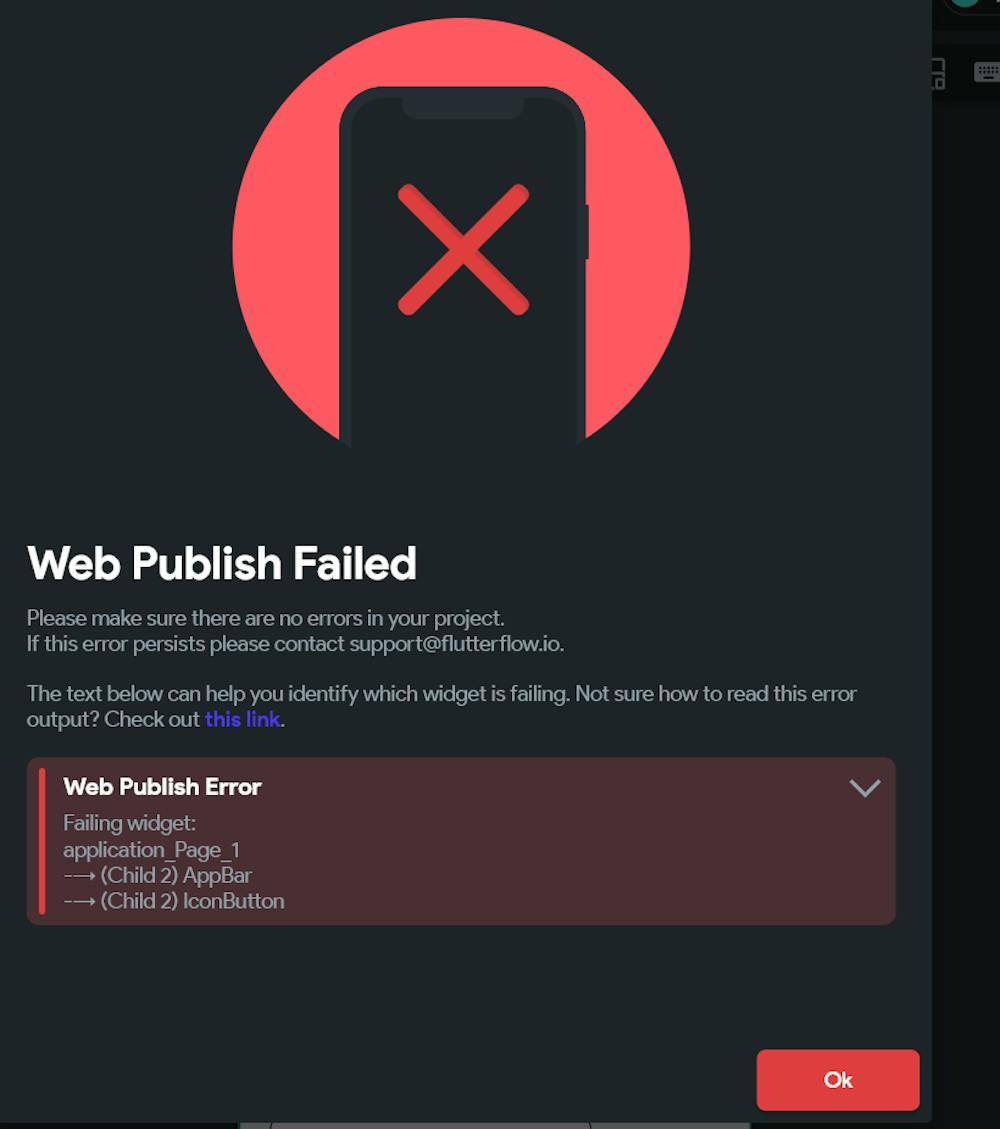Open keyboard shortcuts icon in top toolbar
This screenshot has width=1000, height=1129.
986,72
